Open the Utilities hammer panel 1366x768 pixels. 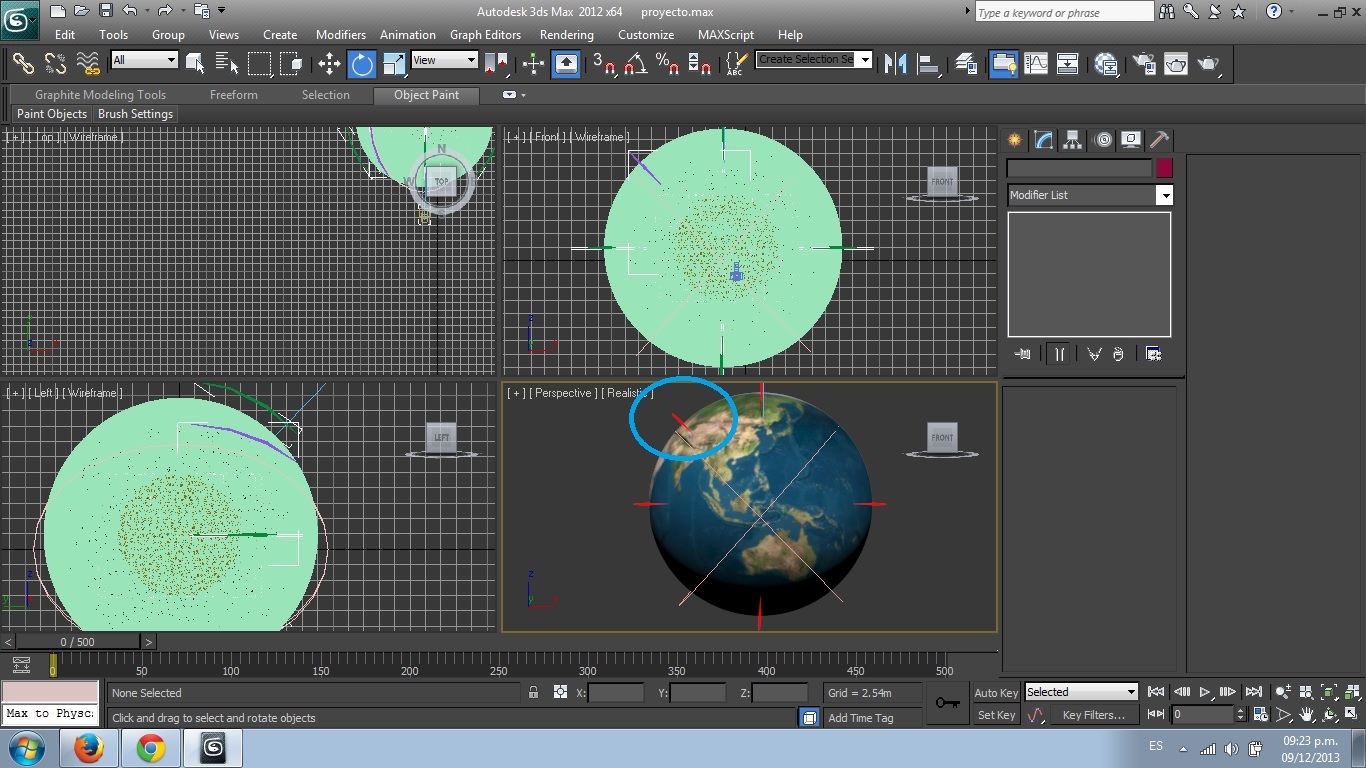point(1158,140)
